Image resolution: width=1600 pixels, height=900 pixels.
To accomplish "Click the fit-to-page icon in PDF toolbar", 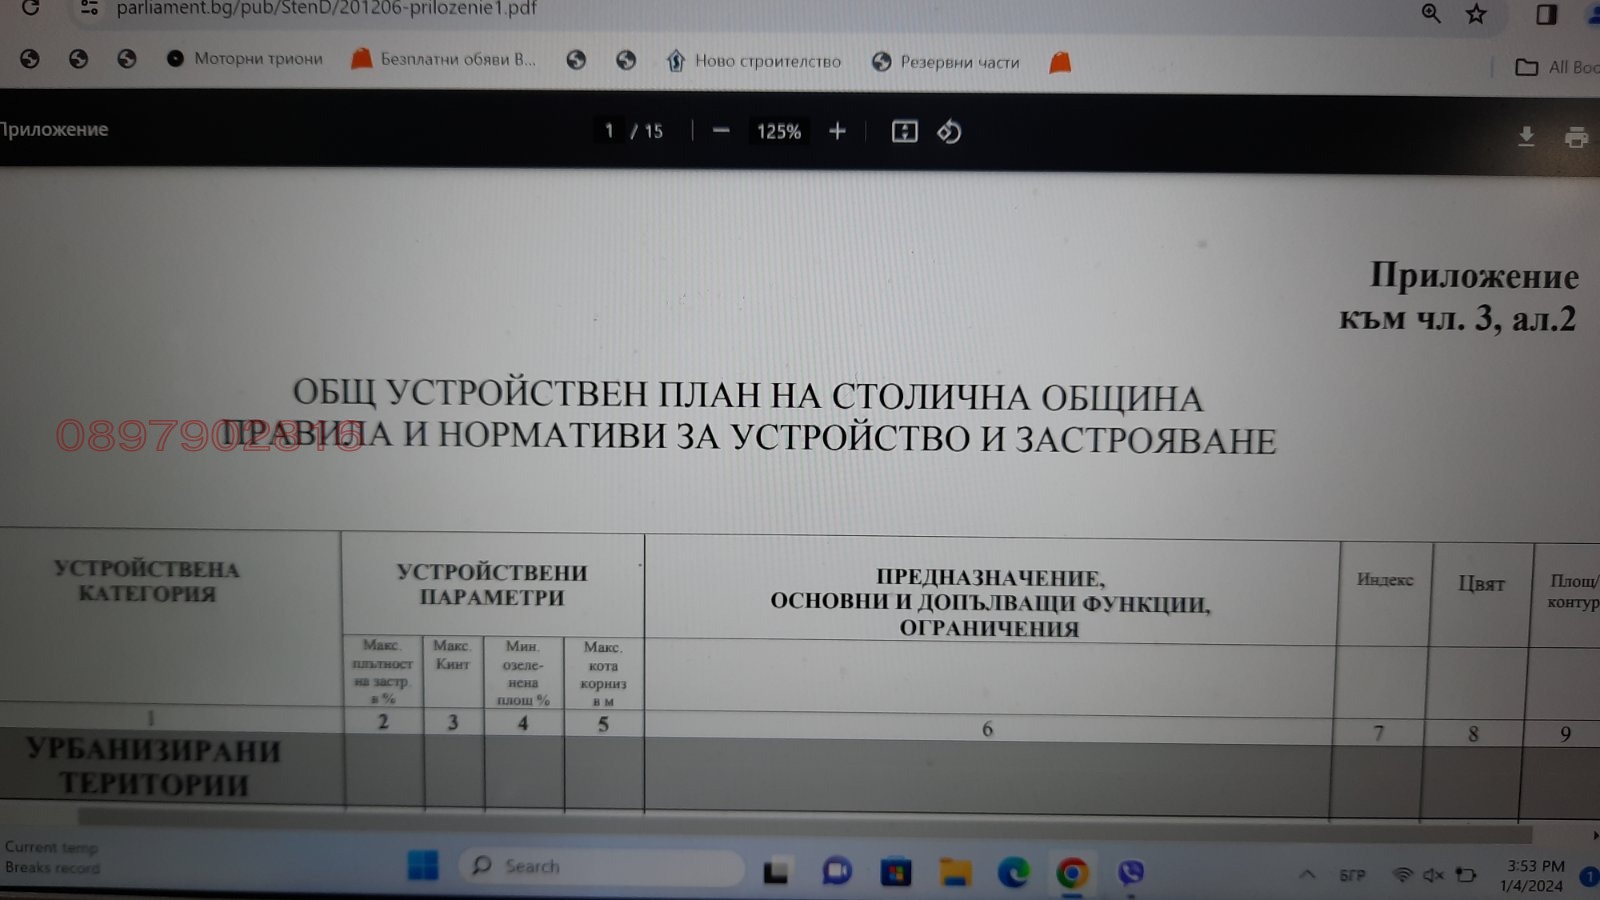I will tap(903, 130).
